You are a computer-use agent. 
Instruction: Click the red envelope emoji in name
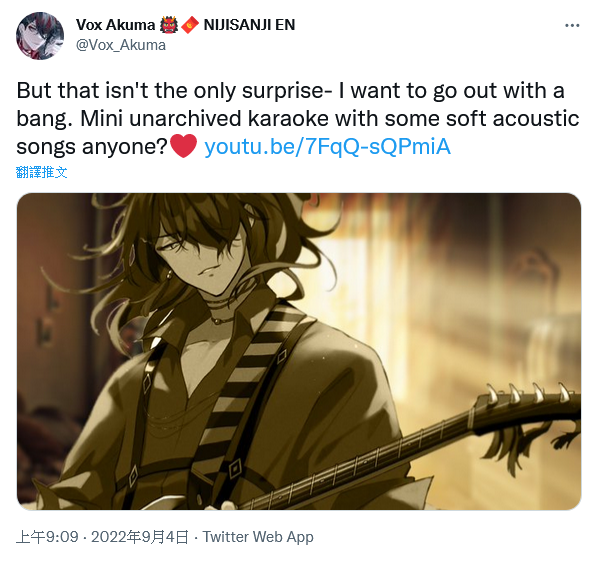[190, 25]
